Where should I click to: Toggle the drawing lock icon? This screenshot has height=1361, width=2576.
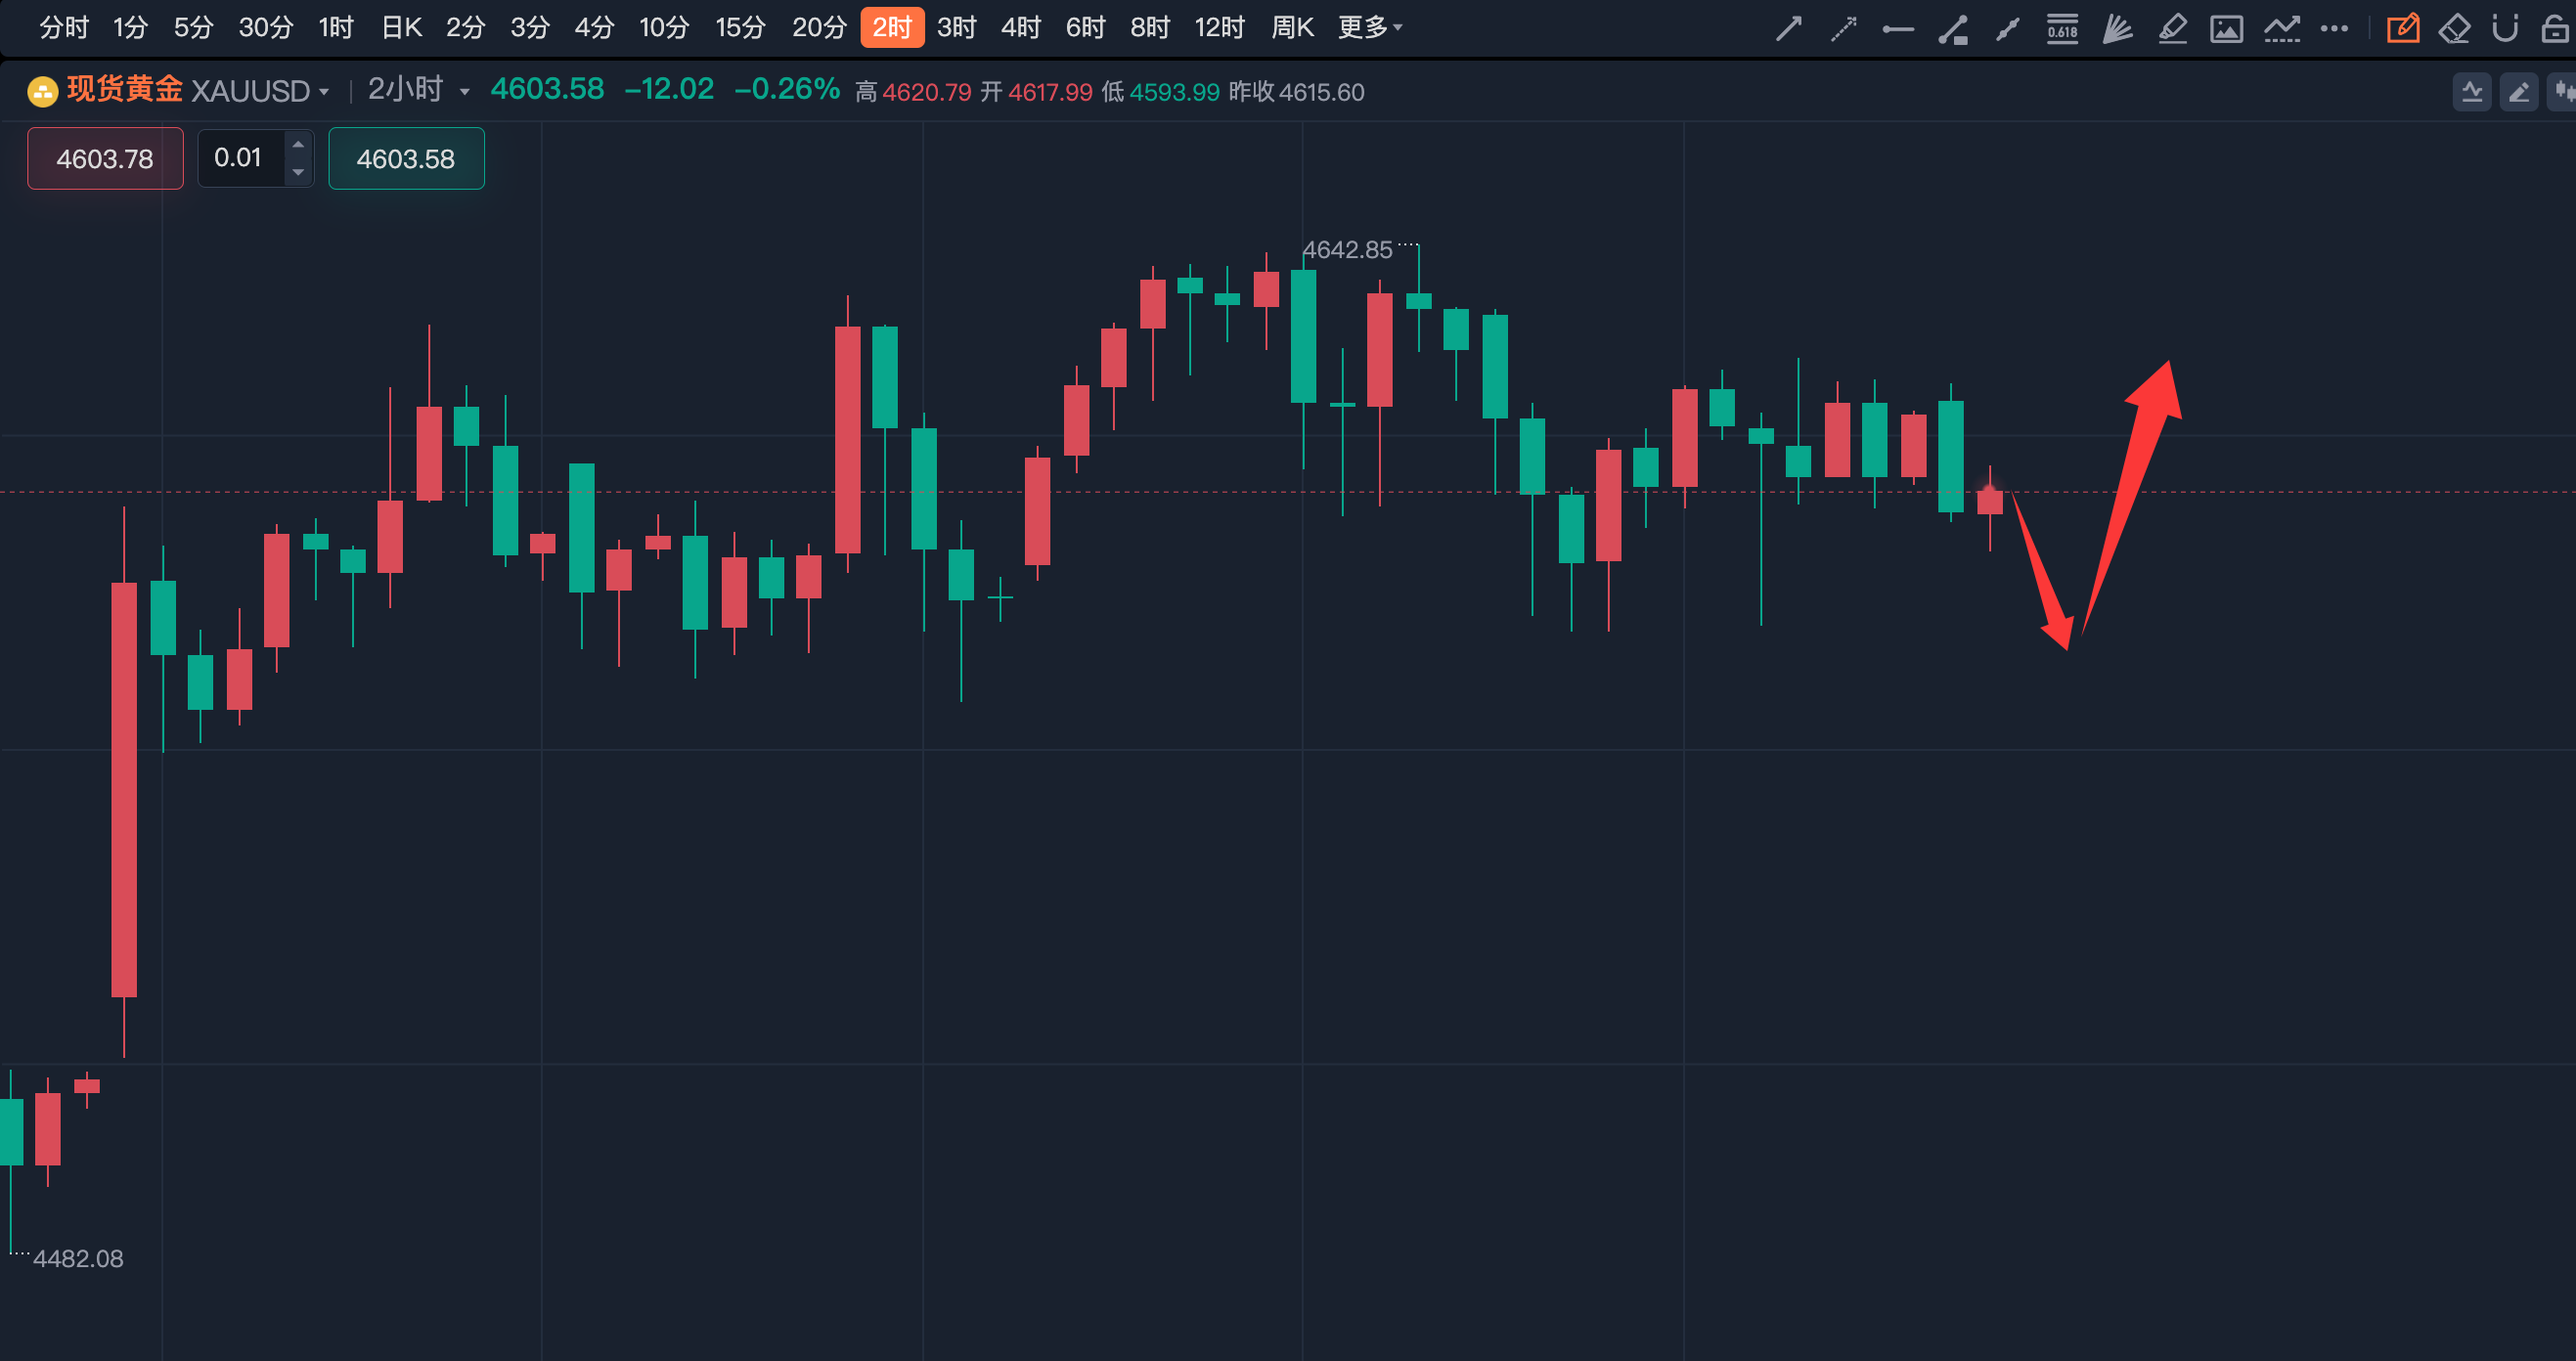point(2554,28)
